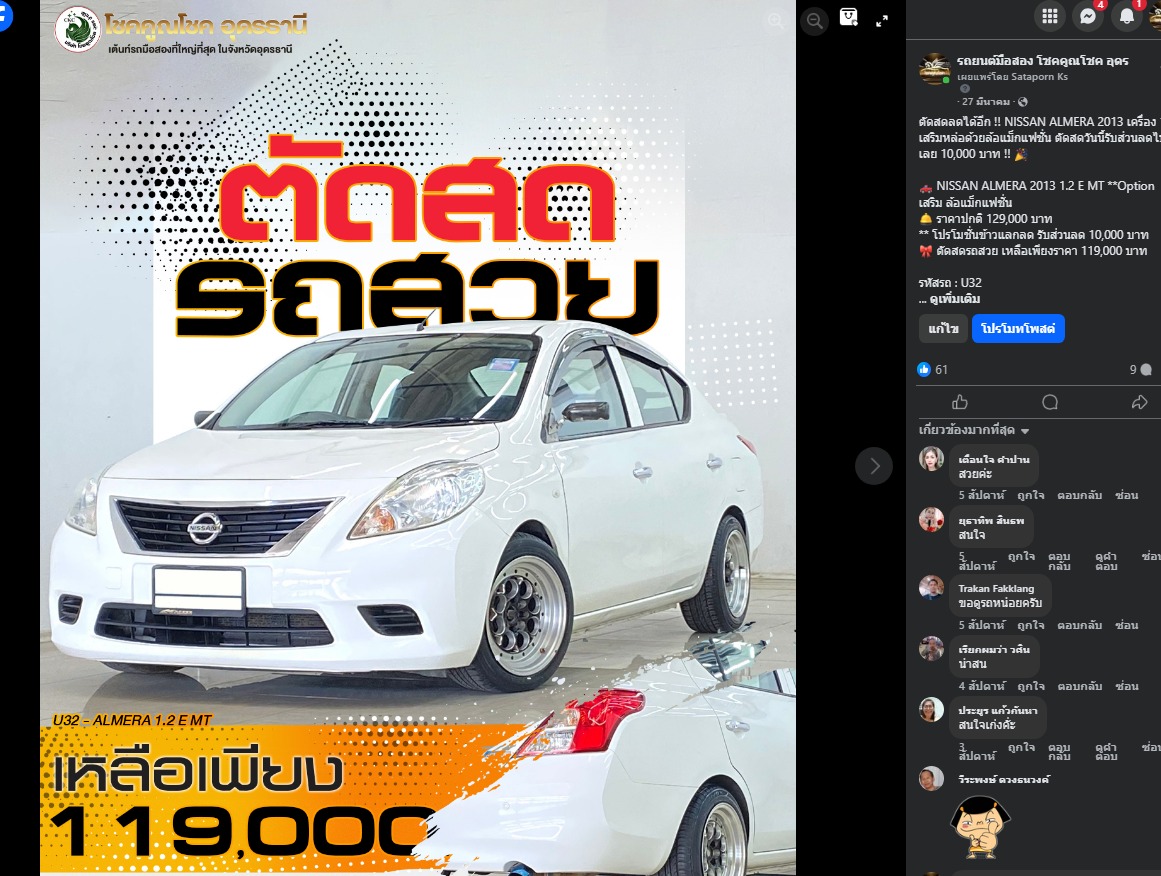Like ประยูร แก้วกันหา's comment

[x=1021, y=747]
